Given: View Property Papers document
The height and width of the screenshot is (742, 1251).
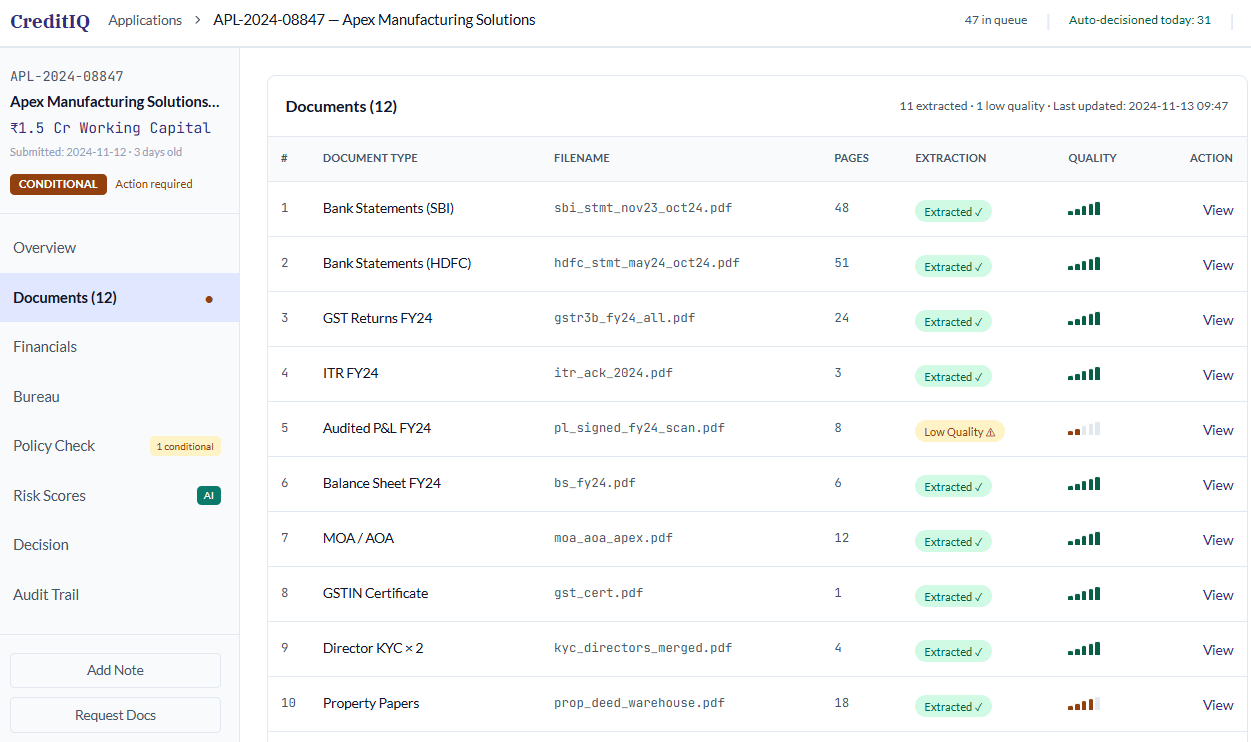Looking at the screenshot, I should pyautogui.click(x=1218, y=705).
